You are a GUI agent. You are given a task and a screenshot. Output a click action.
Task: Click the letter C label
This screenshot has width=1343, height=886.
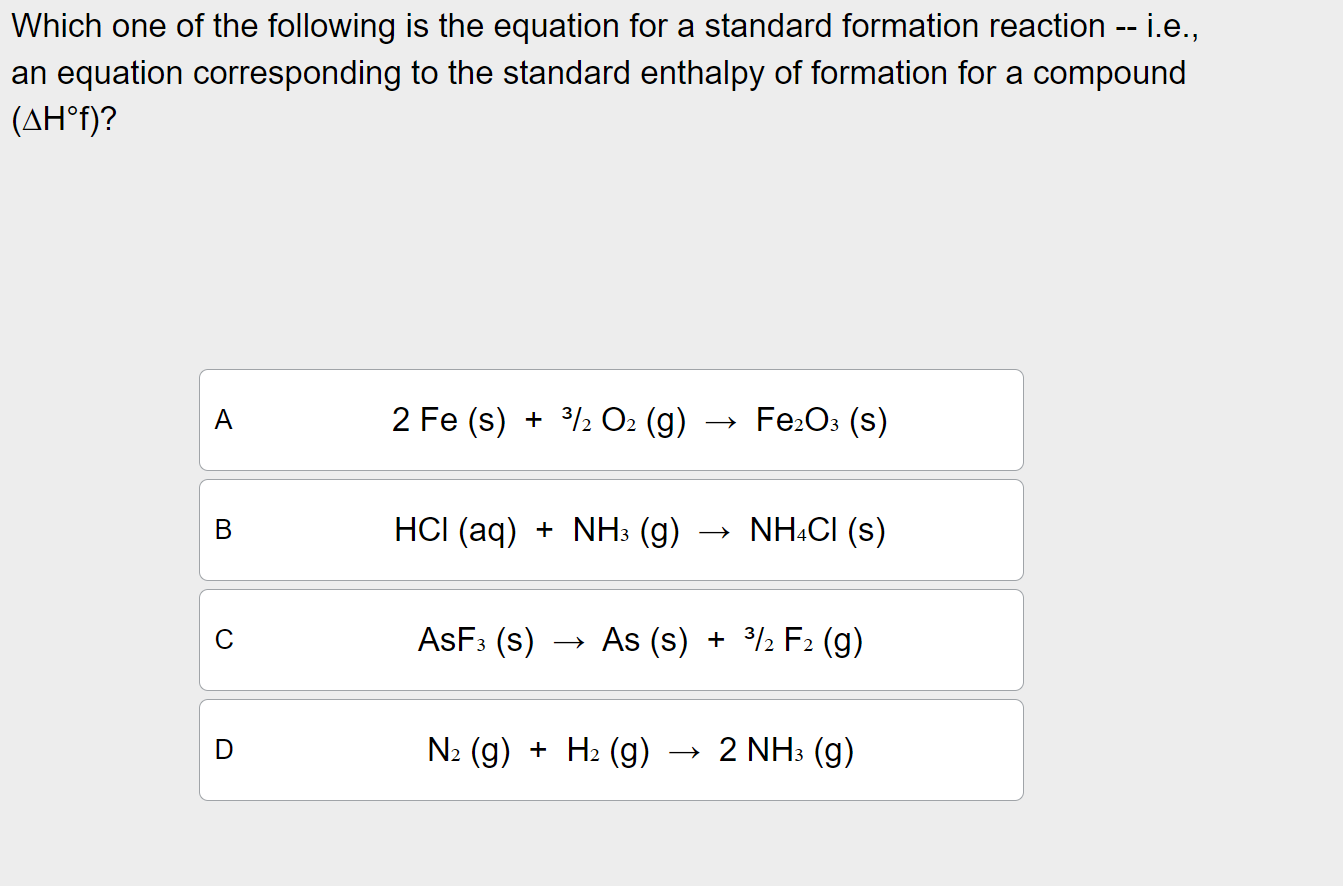coord(224,641)
